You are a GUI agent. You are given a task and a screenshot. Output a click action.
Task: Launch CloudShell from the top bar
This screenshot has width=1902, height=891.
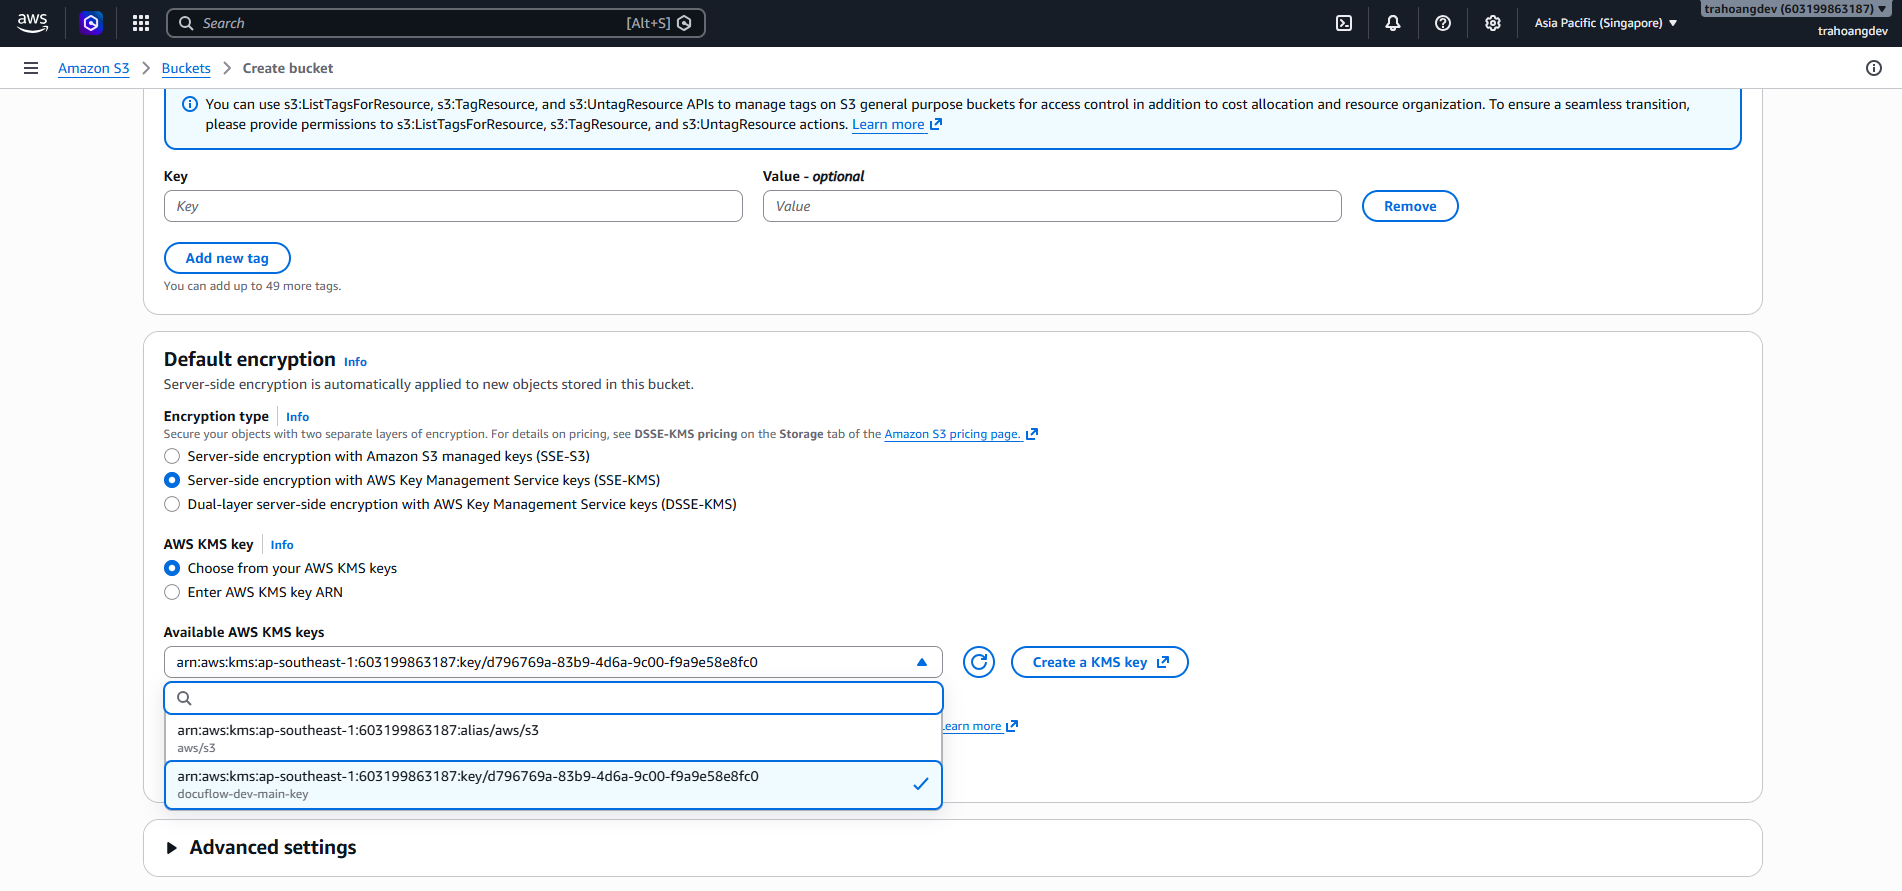pos(1344,23)
